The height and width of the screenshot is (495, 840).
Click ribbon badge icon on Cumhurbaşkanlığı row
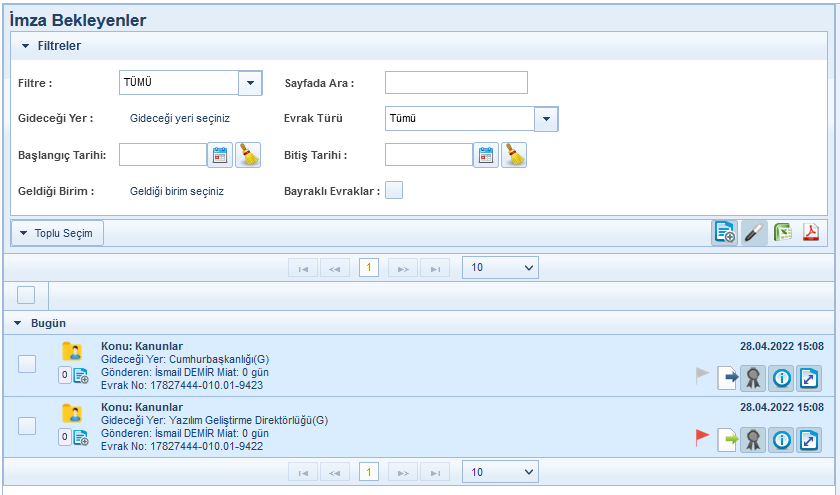pos(753,378)
